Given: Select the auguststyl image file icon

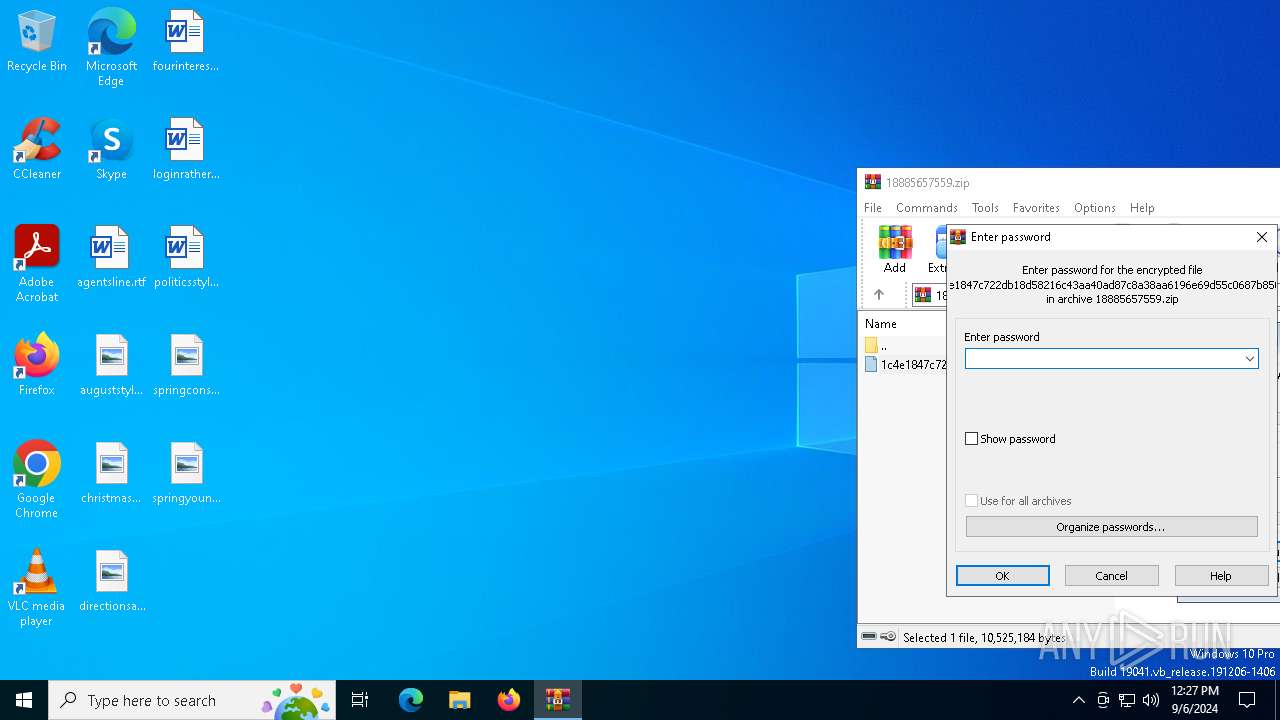Looking at the screenshot, I should (x=111, y=366).
